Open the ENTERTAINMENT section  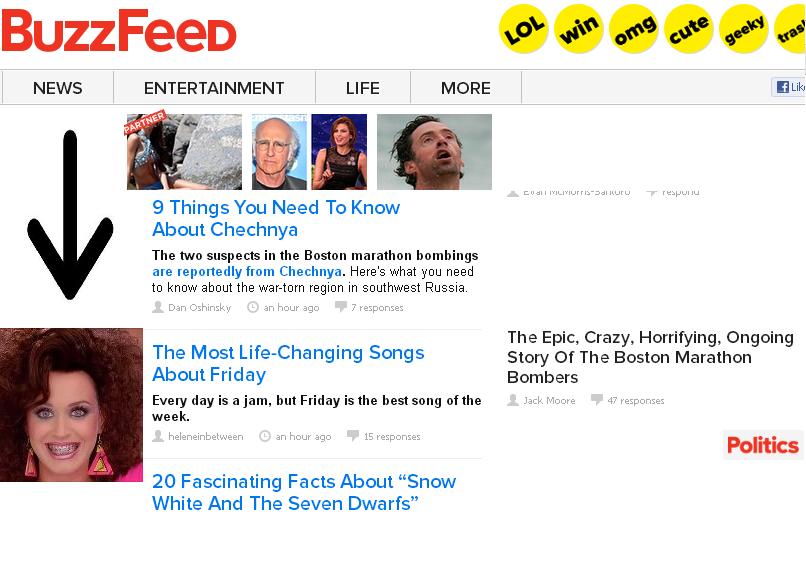pos(214,88)
